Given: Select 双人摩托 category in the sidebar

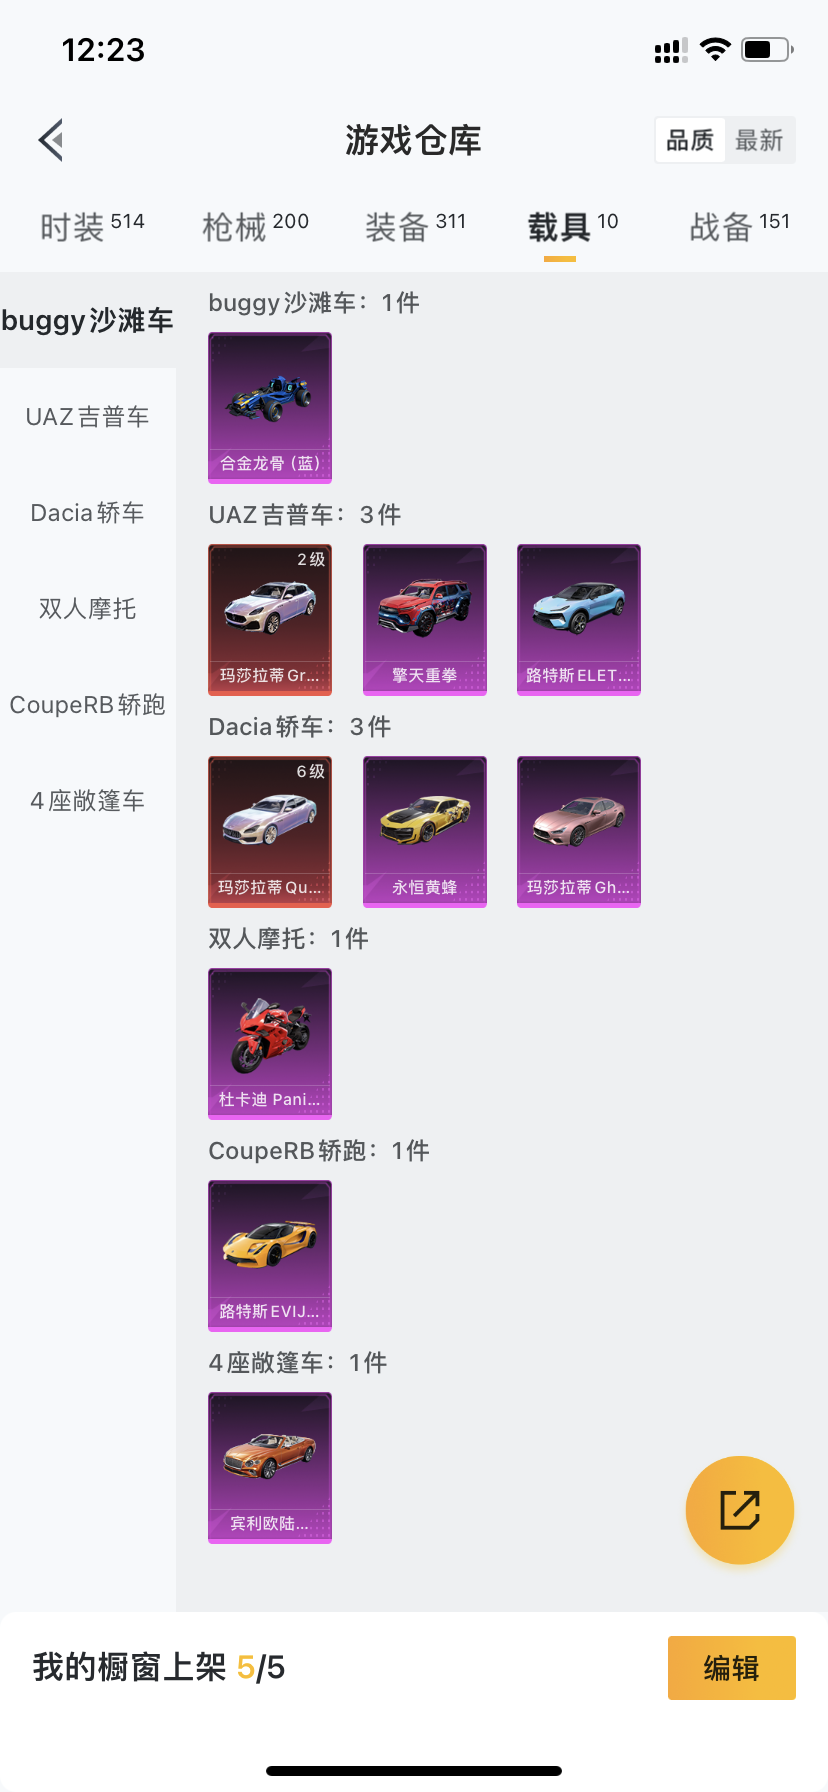Looking at the screenshot, I should pos(88,609).
